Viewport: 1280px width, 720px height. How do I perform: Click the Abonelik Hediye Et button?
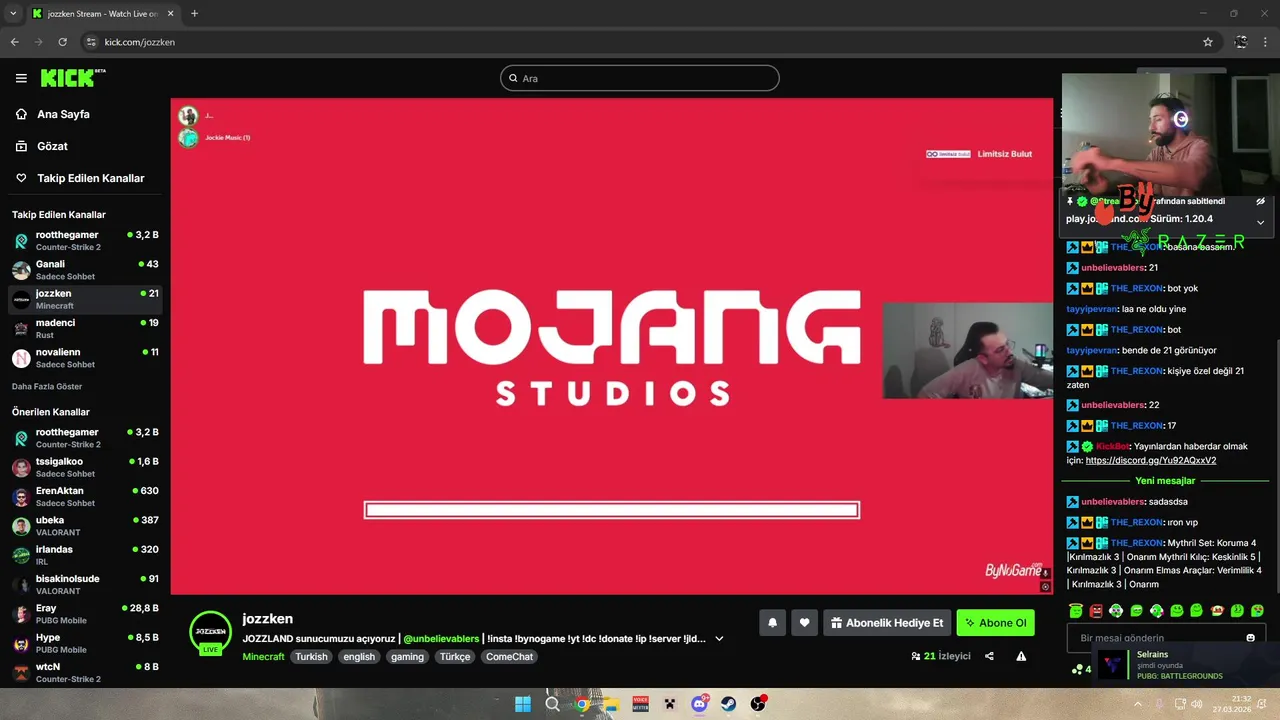coord(886,623)
